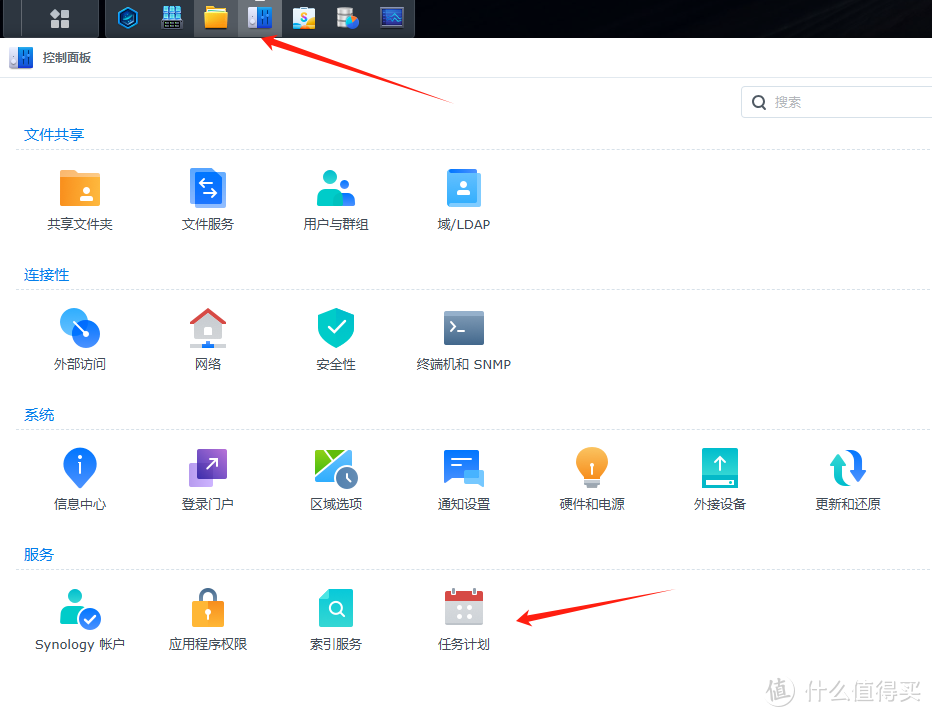Open the 网络 network settings
This screenshot has height=717, width=932.
(207, 337)
